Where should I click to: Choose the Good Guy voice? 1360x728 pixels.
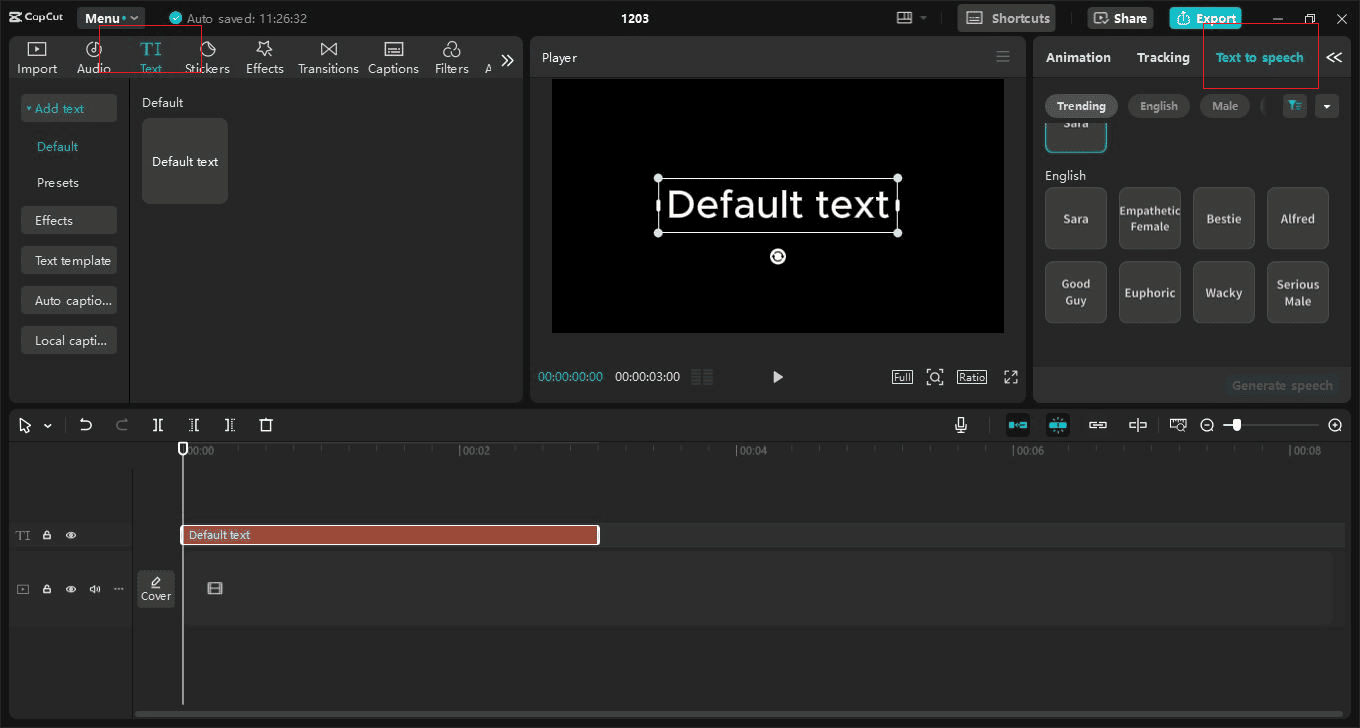tap(1076, 292)
